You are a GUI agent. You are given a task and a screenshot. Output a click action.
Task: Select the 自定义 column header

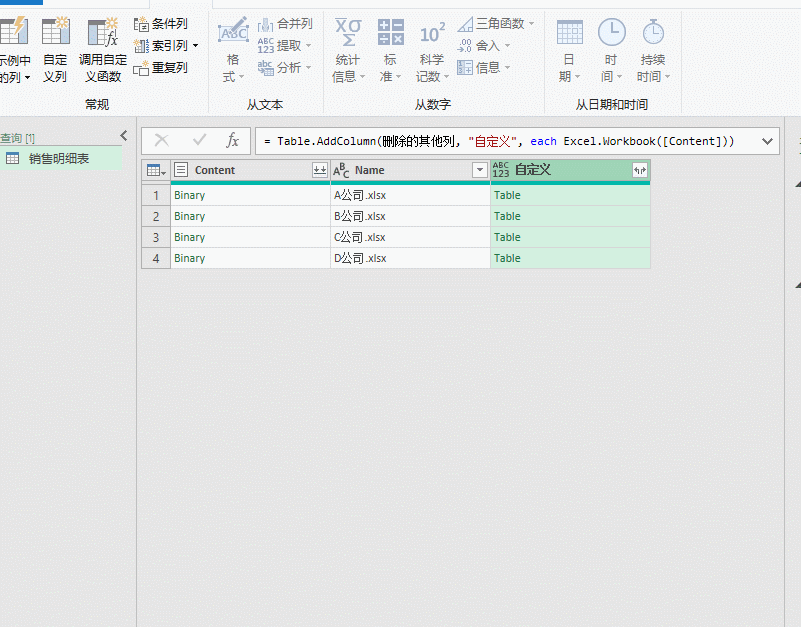coord(570,170)
